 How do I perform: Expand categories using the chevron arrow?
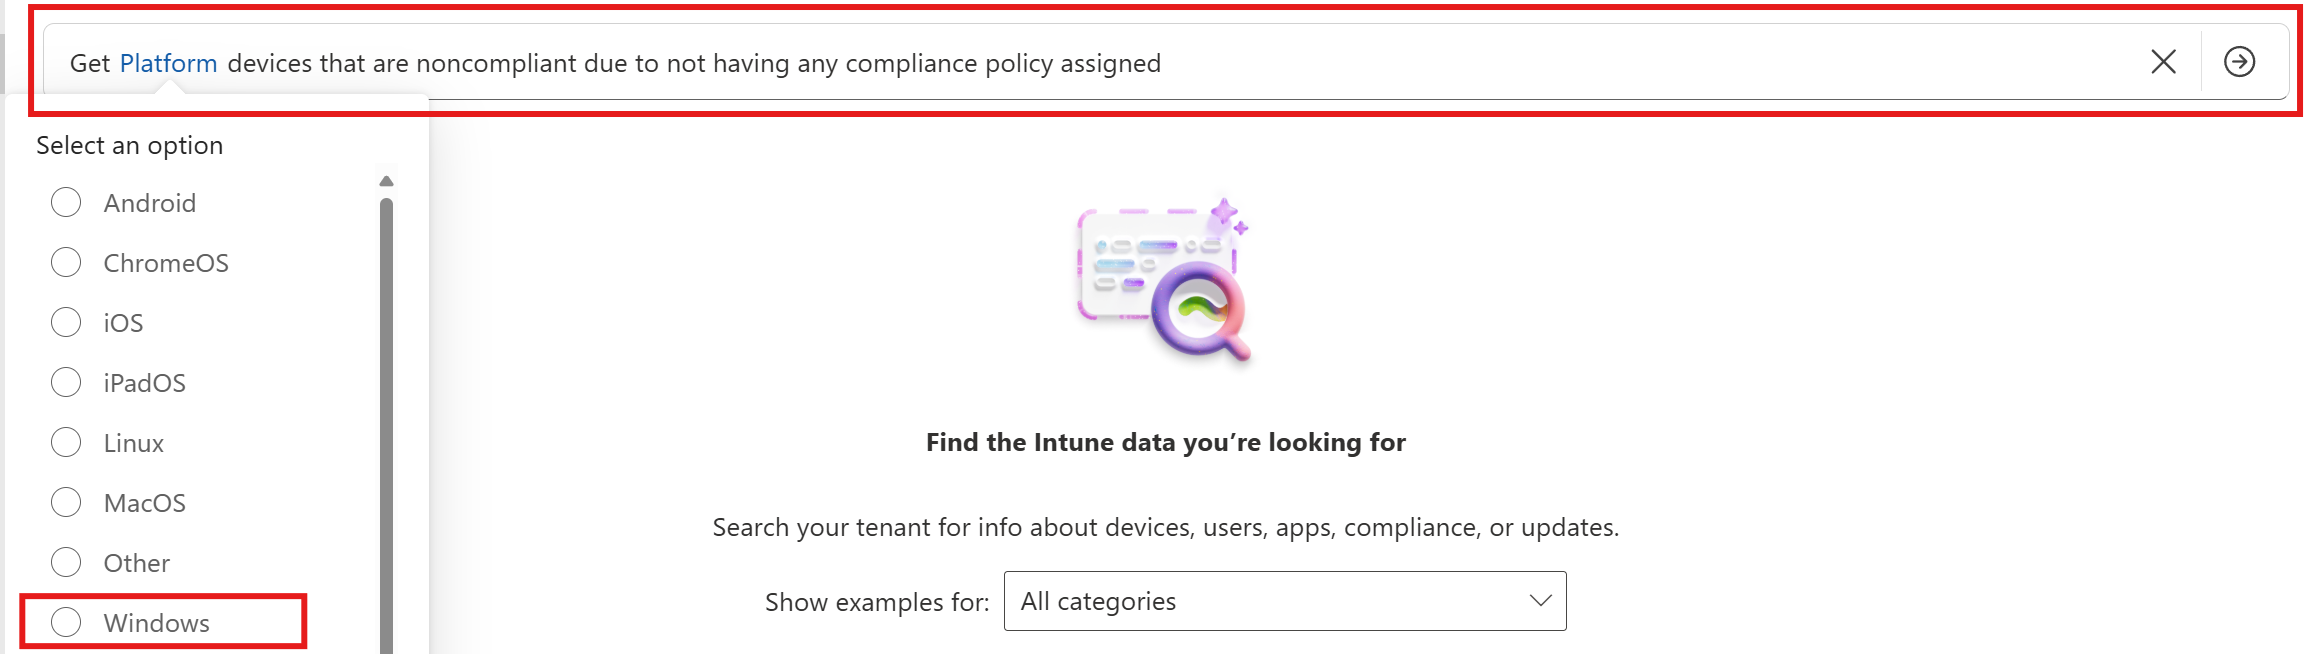click(1540, 601)
